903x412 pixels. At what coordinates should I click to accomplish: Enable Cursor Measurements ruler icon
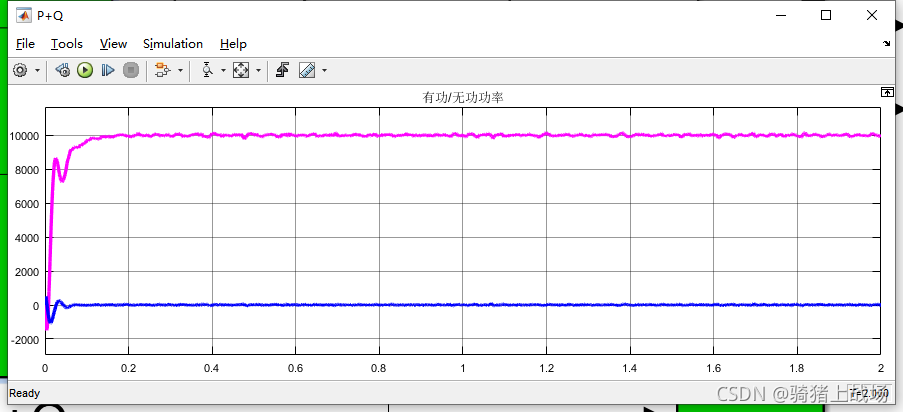coord(308,70)
